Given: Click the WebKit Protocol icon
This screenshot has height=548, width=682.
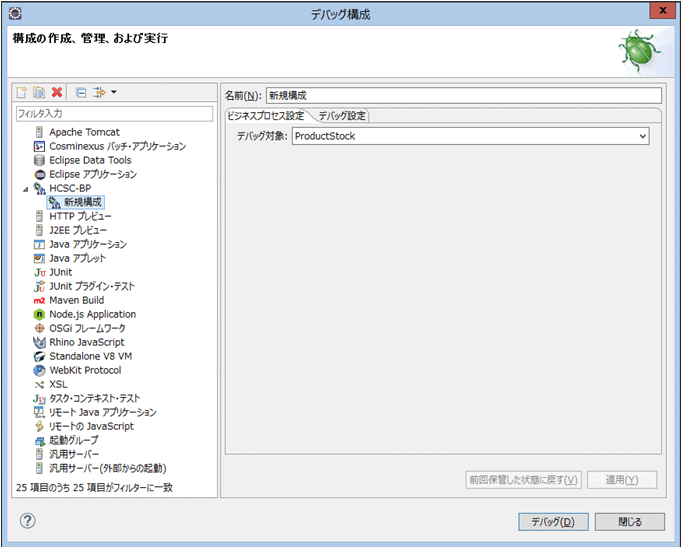Looking at the screenshot, I should [x=40, y=370].
